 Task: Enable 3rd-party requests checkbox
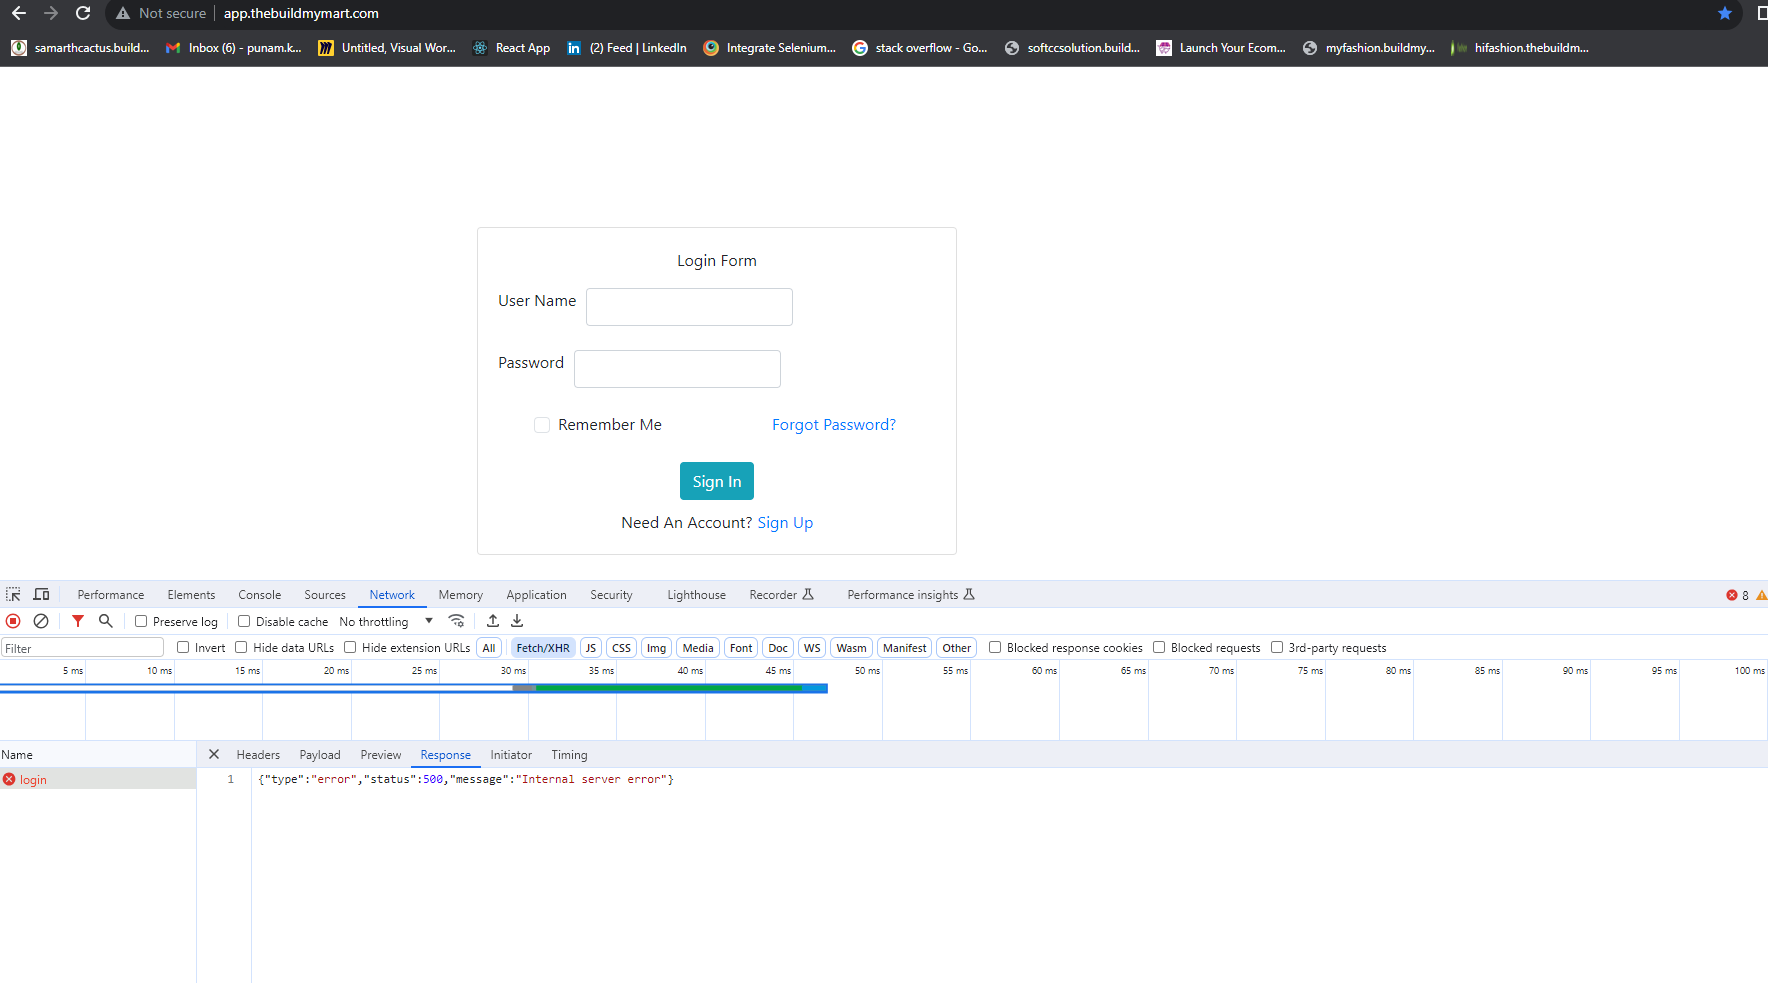(x=1277, y=647)
